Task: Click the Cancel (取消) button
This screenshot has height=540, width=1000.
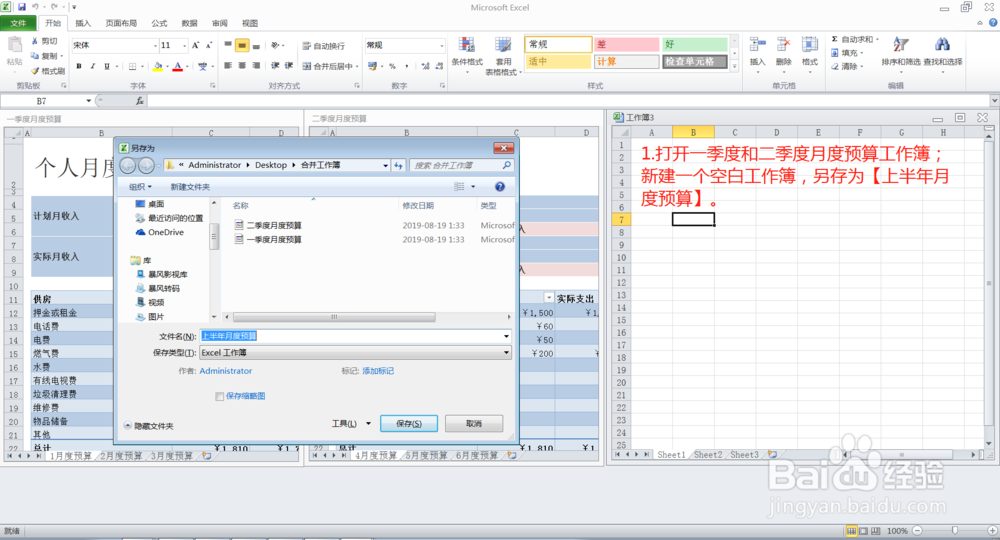Action: tap(474, 423)
